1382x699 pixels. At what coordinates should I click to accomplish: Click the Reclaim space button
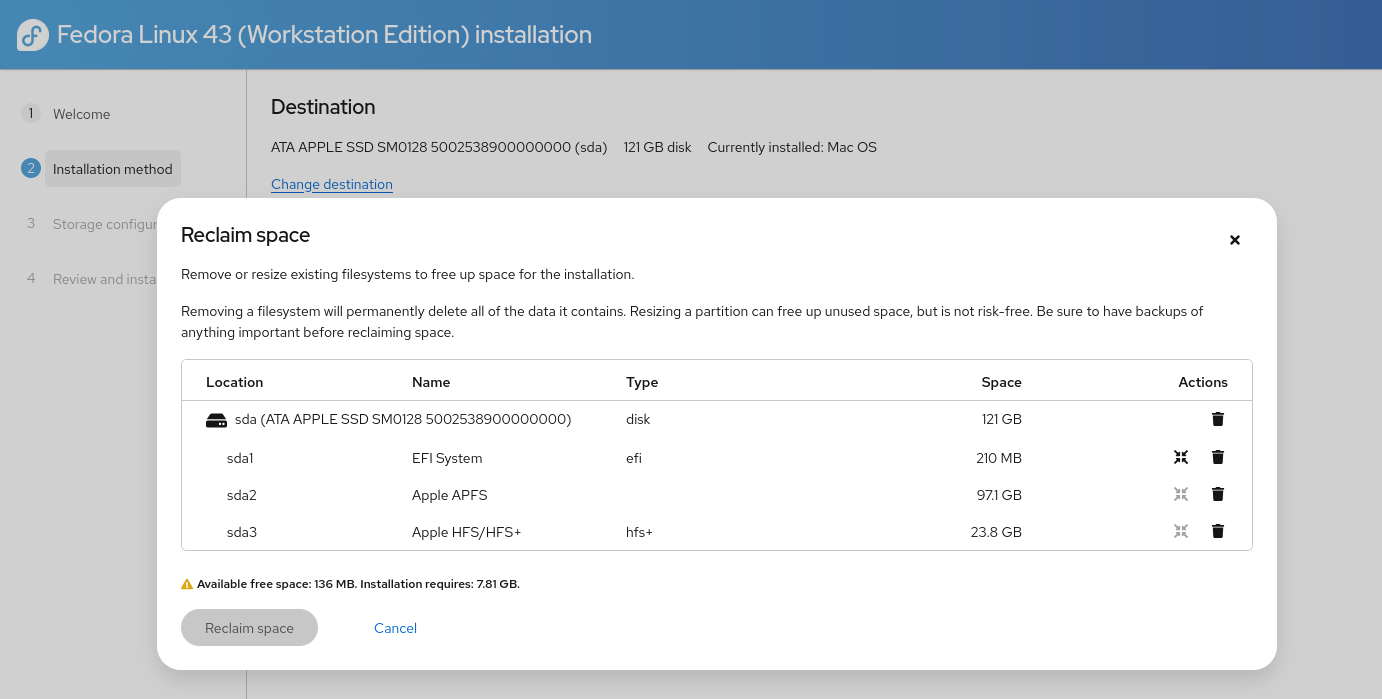(x=249, y=628)
